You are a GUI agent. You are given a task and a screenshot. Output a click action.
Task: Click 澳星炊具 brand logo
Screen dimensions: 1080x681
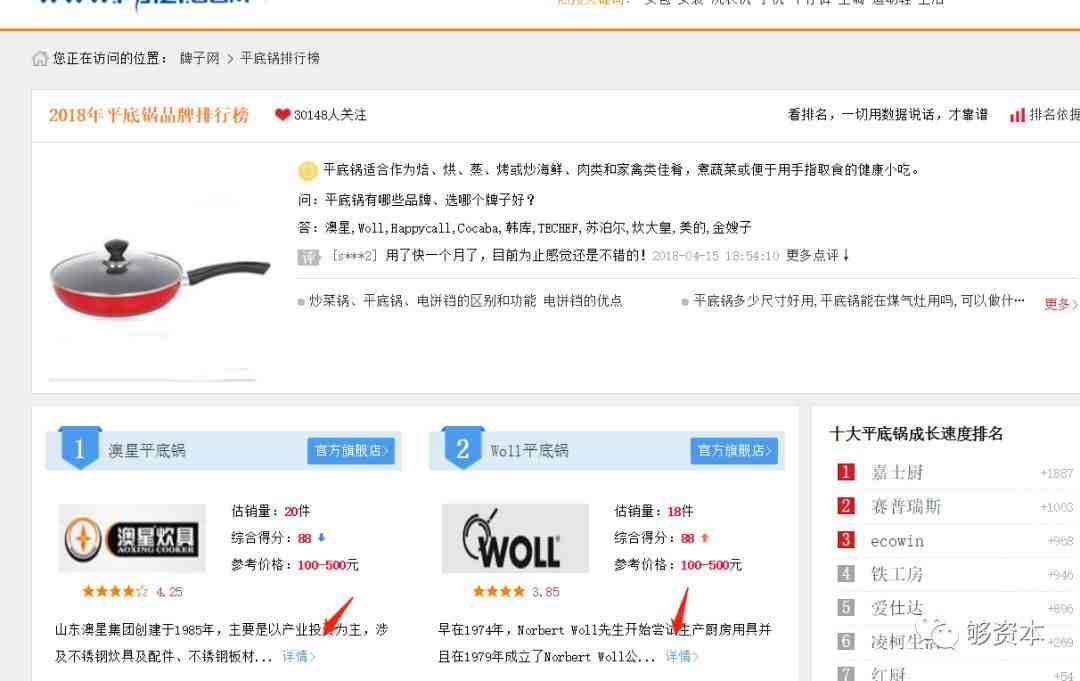132,538
